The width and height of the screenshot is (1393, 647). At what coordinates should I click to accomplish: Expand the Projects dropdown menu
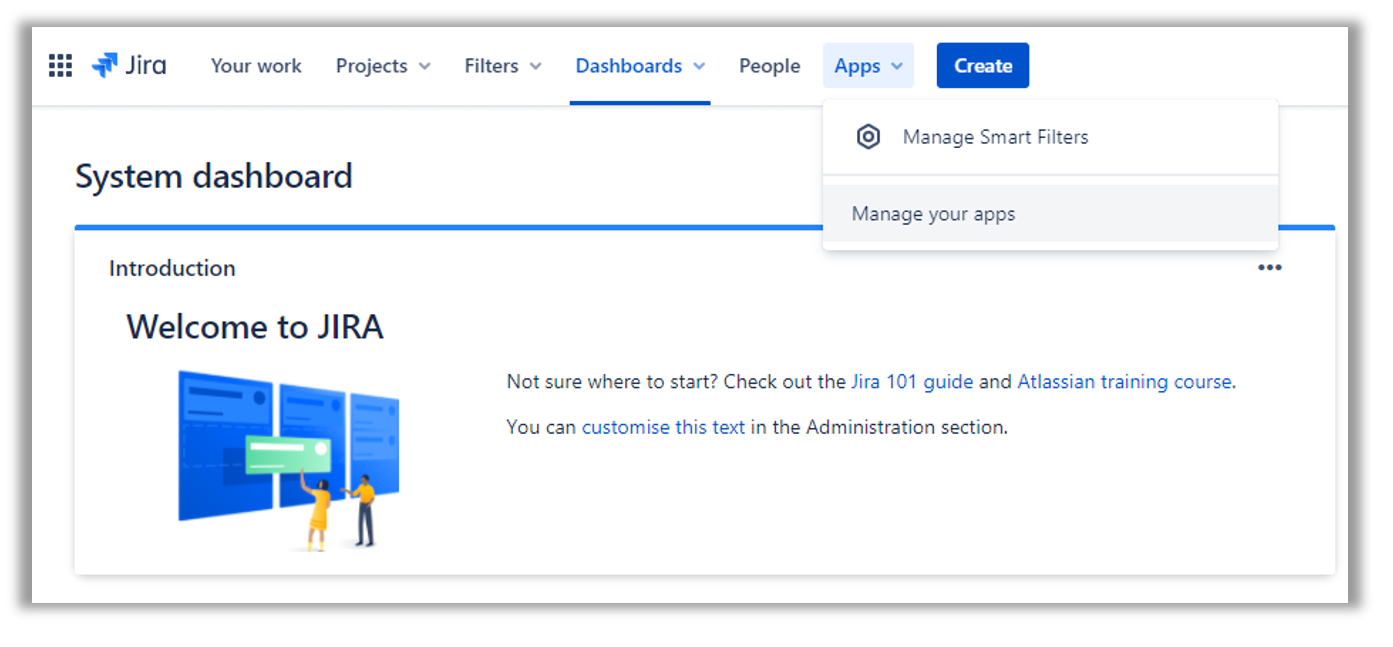click(383, 66)
